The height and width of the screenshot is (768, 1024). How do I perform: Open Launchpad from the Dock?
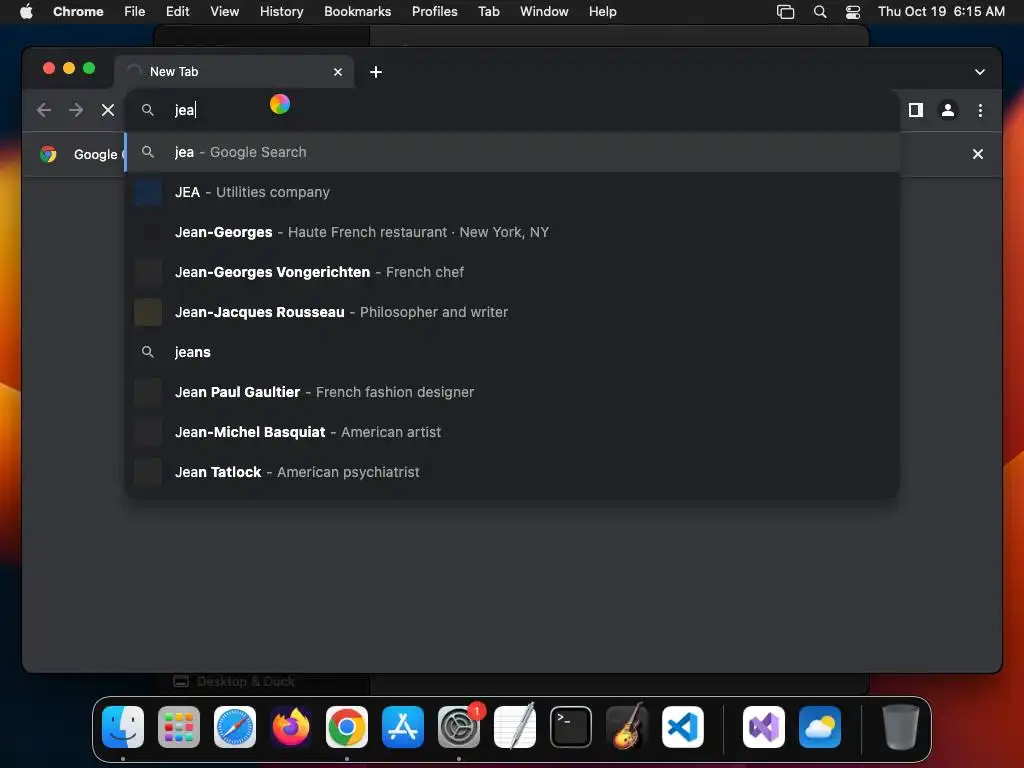point(179,727)
